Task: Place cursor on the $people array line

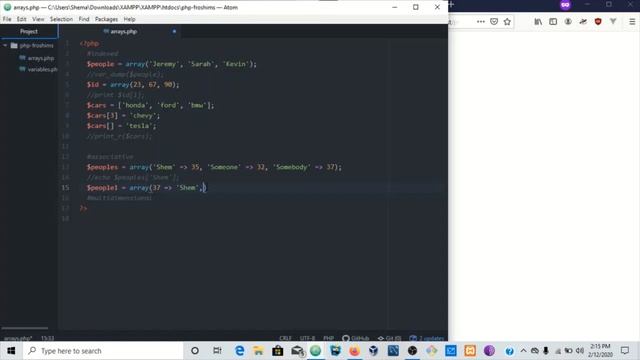Action: pos(171,64)
